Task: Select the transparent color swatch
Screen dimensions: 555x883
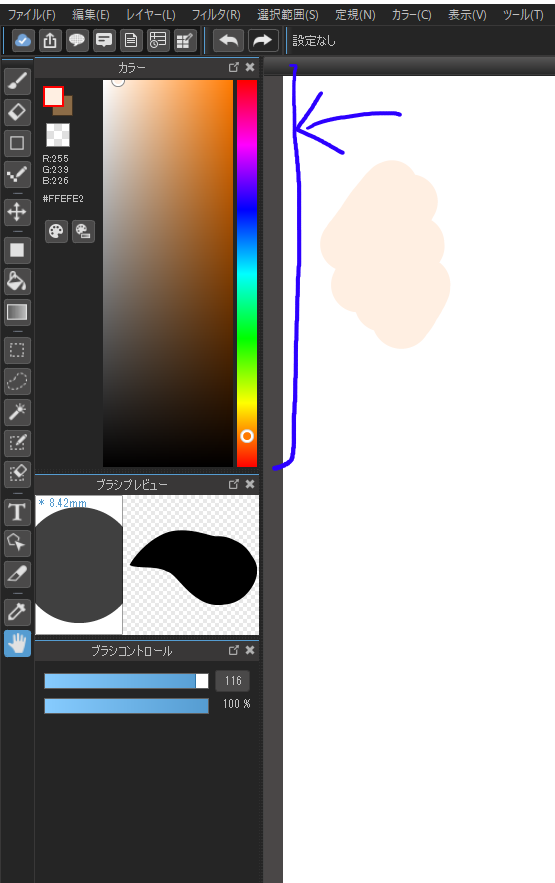Action: 58,135
